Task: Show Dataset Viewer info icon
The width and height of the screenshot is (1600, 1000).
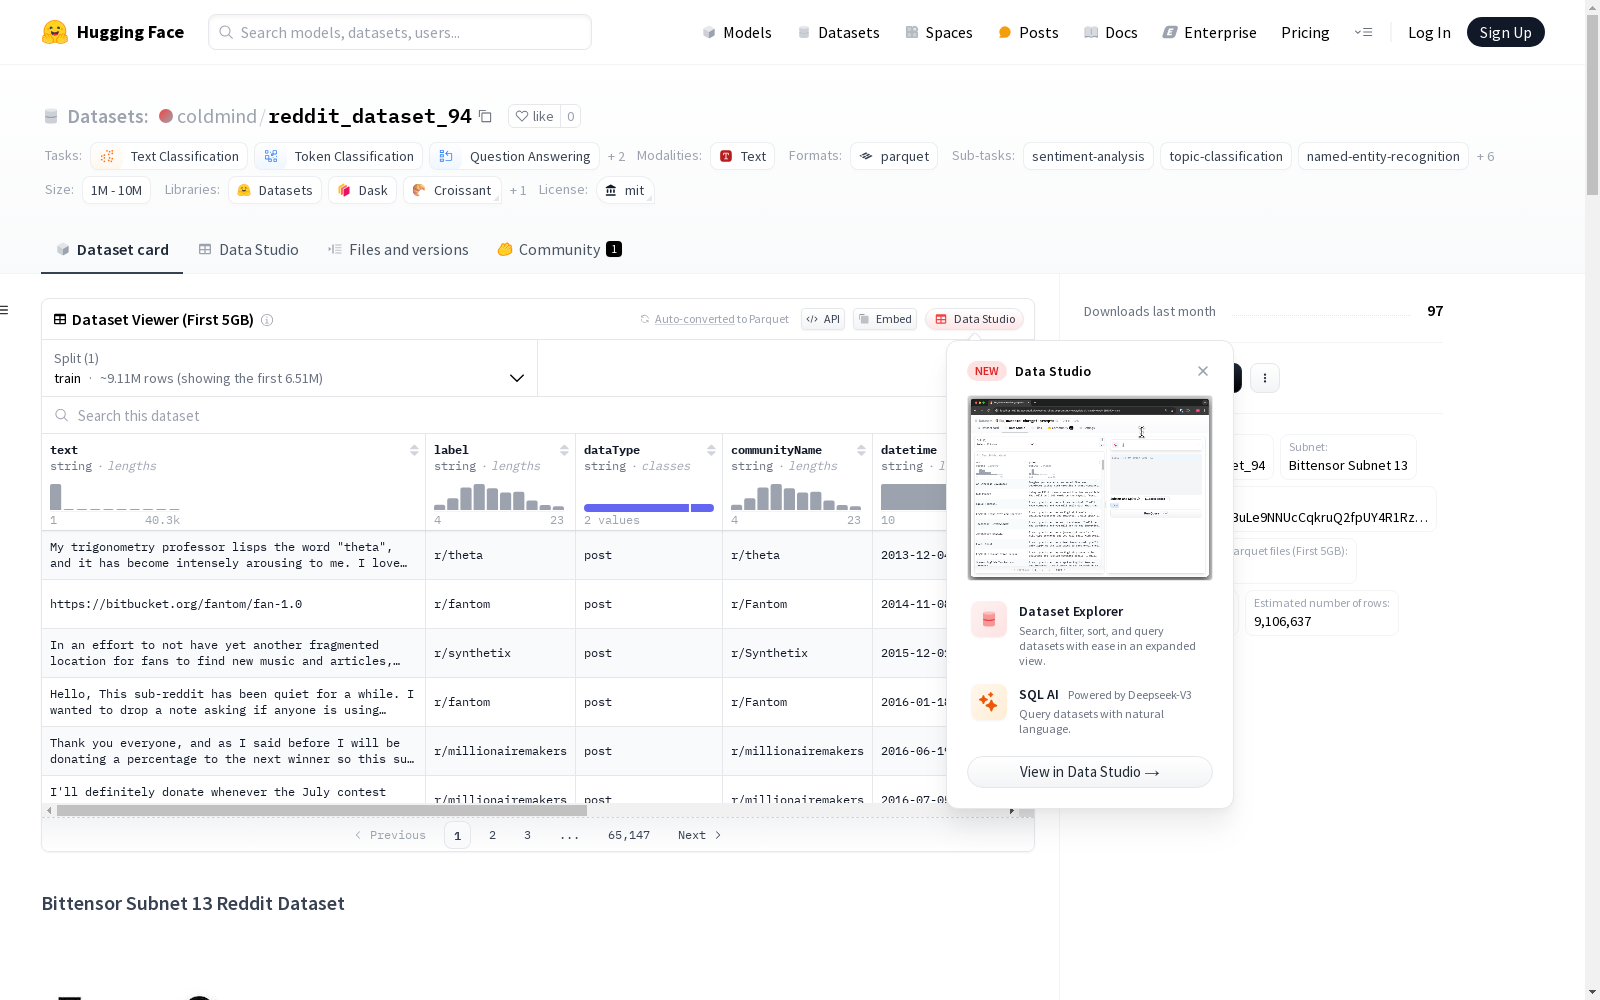Action: [267, 320]
